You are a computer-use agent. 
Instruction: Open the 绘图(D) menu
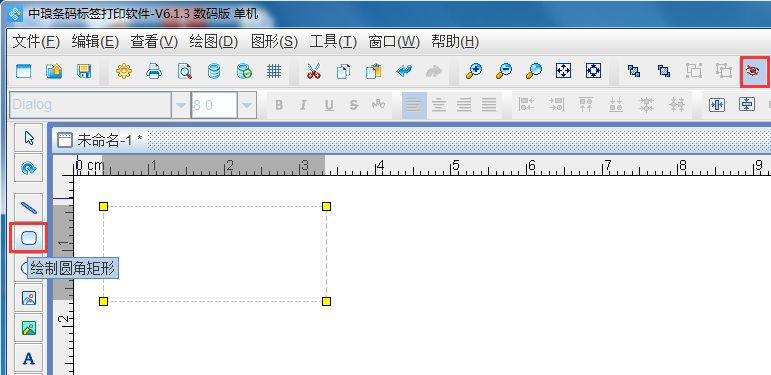pos(213,42)
